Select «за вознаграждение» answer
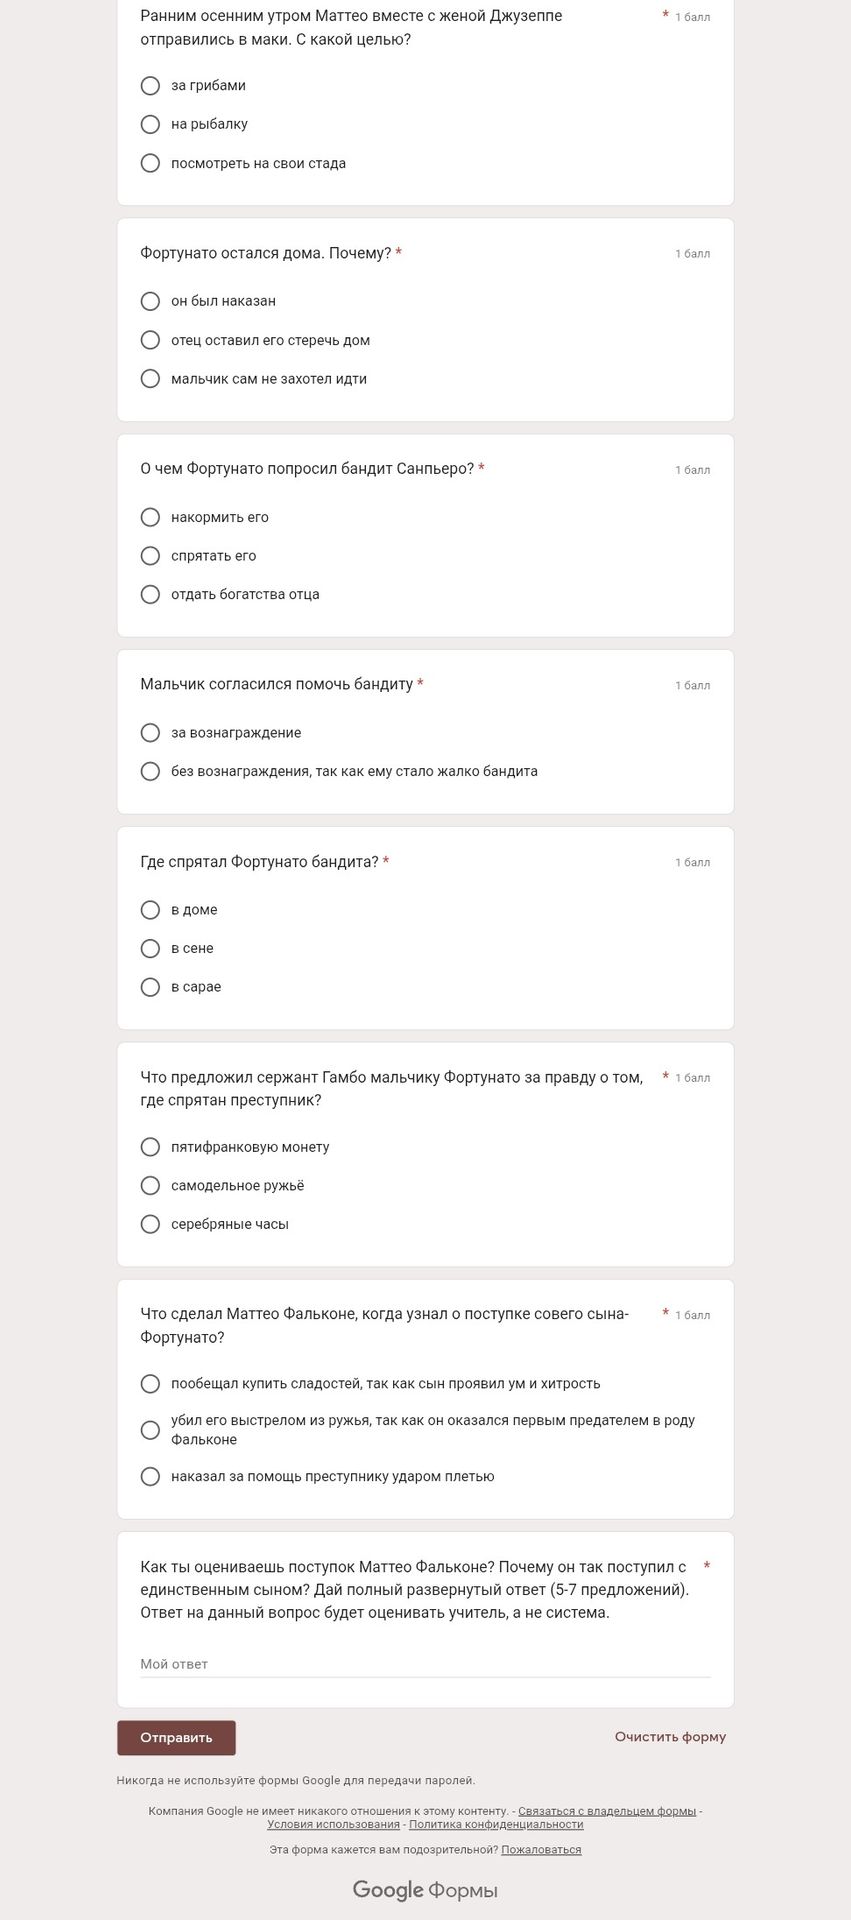This screenshot has height=1920, width=851. point(150,733)
